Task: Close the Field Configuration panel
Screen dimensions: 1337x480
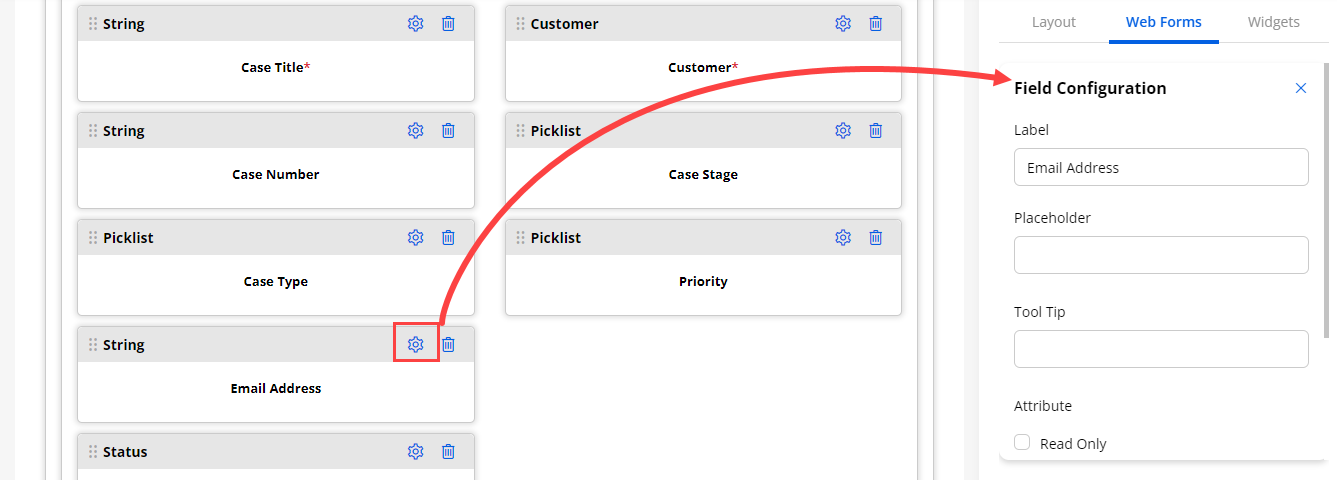Action: click(x=1301, y=88)
